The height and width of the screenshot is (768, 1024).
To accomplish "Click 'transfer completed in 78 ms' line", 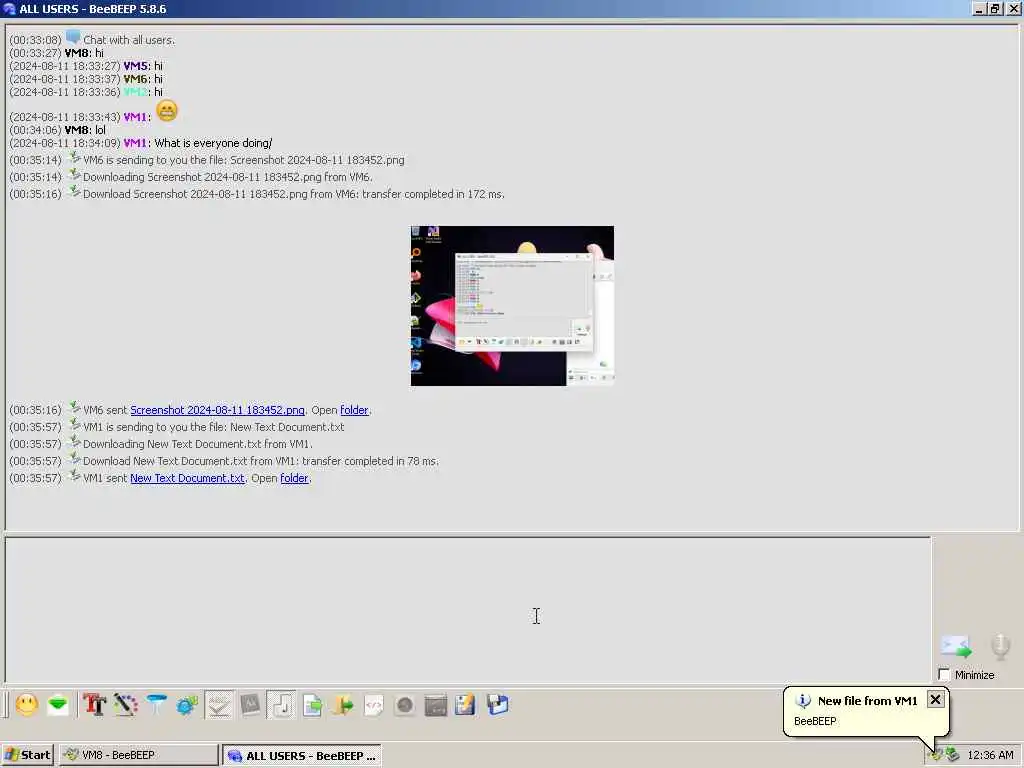I will [224, 461].
